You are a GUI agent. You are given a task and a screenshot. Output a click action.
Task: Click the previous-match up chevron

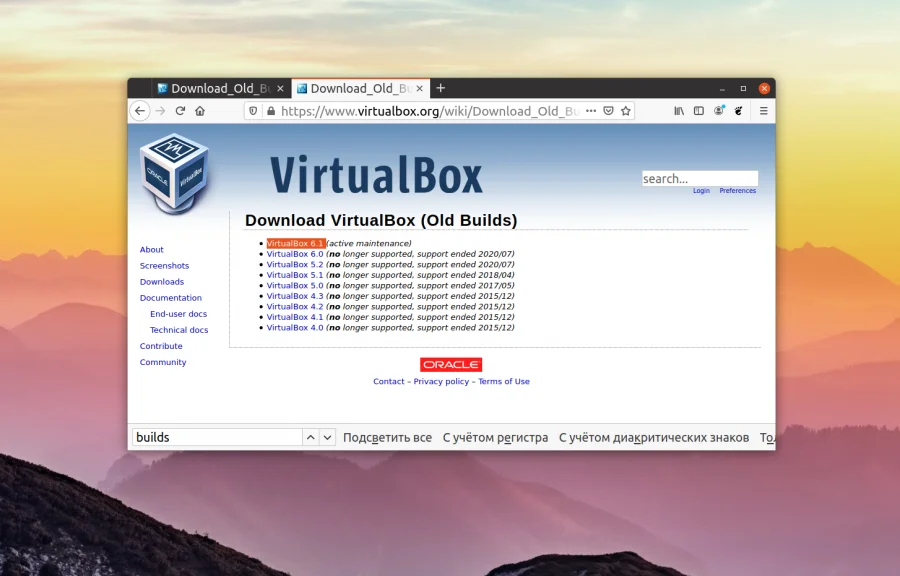[x=309, y=437]
